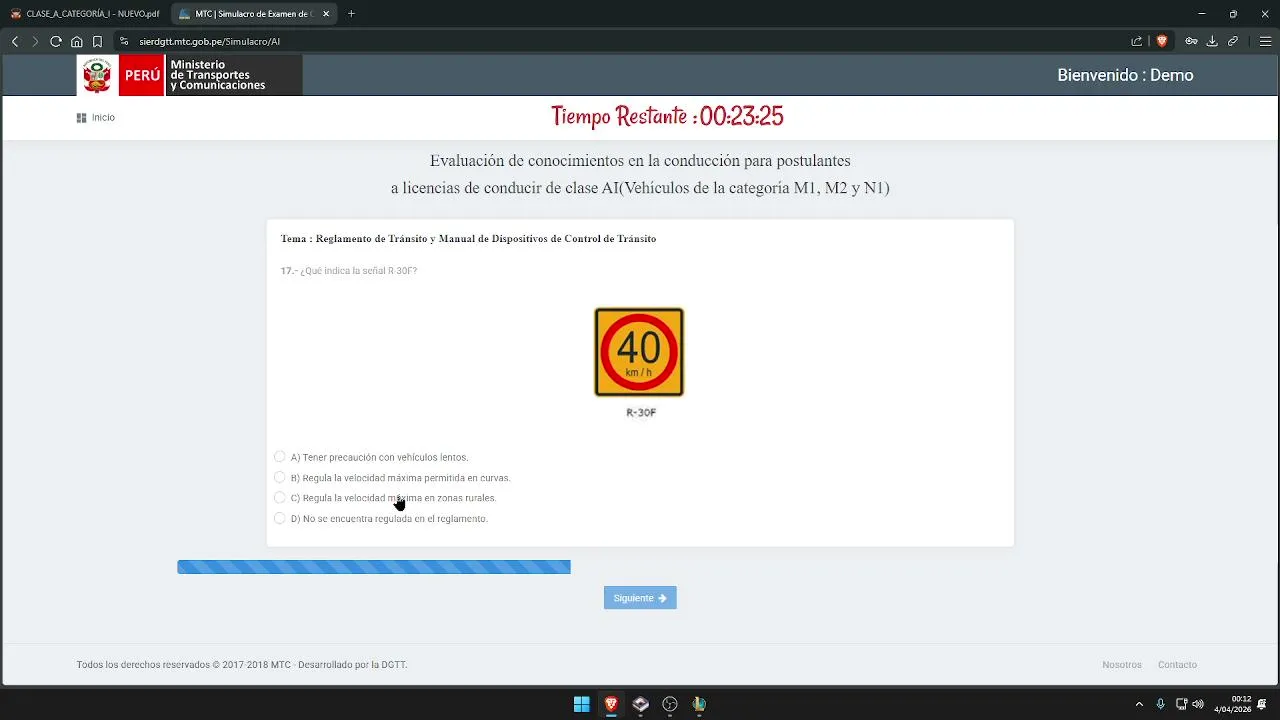
Task: Click the question text about señal R-30F
Action: pyautogui.click(x=349, y=271)
